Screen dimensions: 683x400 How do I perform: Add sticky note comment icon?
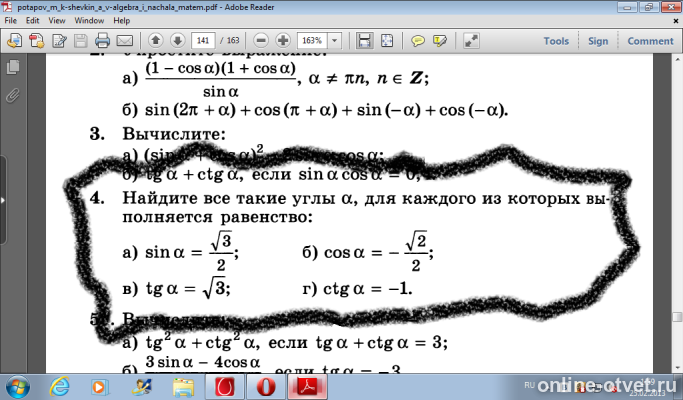point(418,41)
